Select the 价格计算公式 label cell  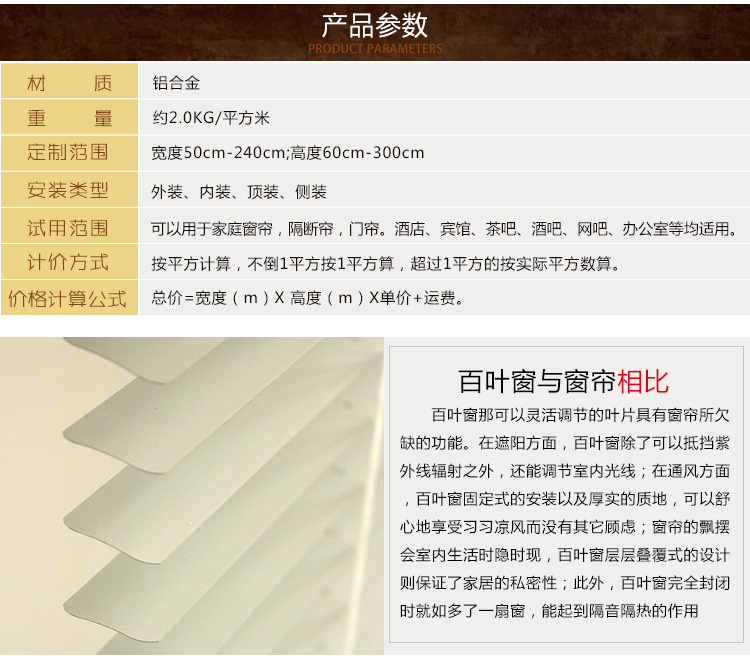click(x=69, y=298)
